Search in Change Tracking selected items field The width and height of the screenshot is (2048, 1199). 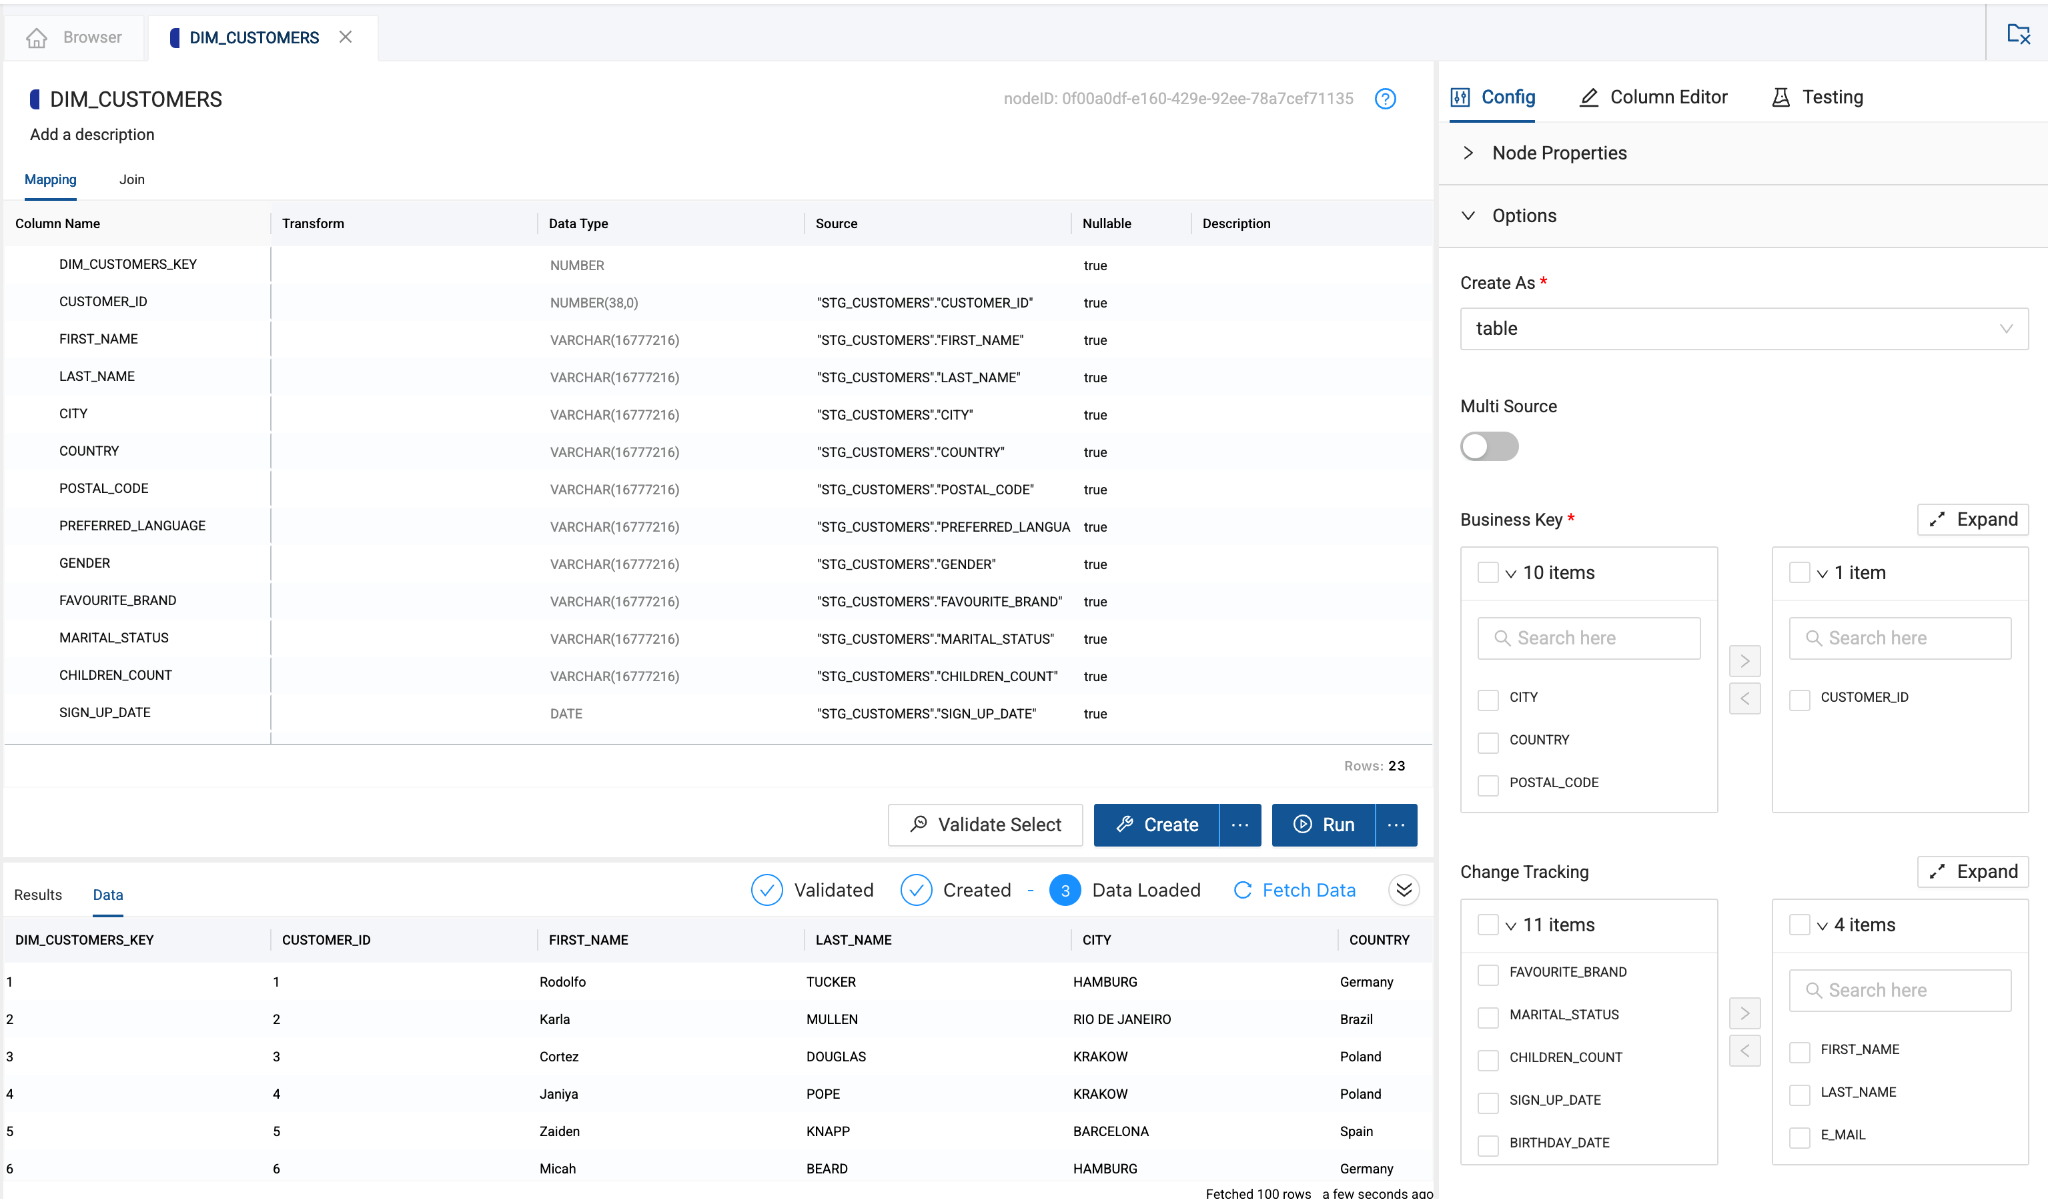1900,990
